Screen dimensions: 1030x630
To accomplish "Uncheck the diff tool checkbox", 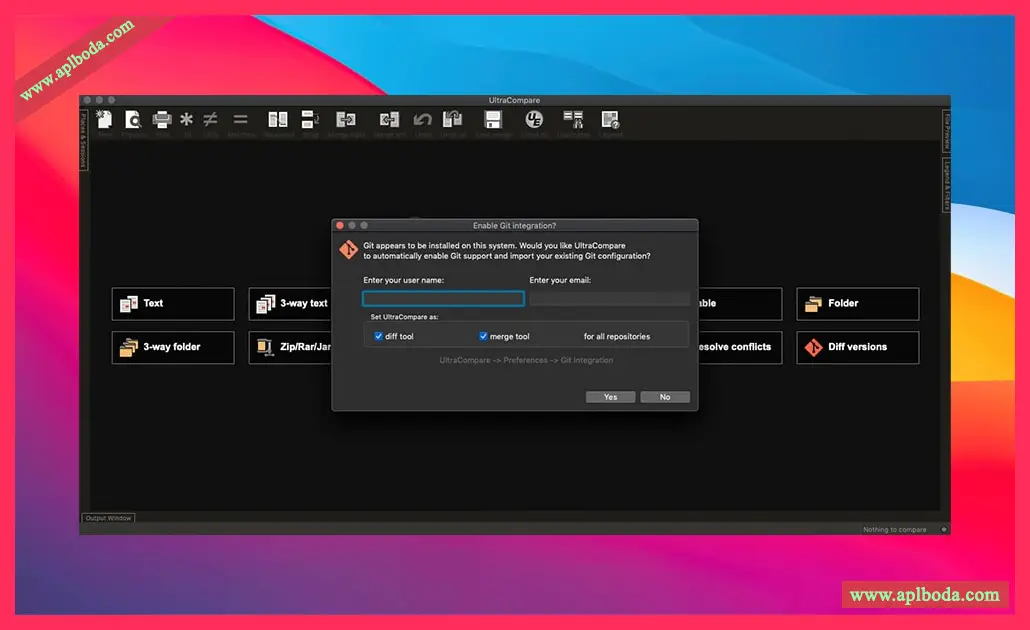I will (378, 336).
